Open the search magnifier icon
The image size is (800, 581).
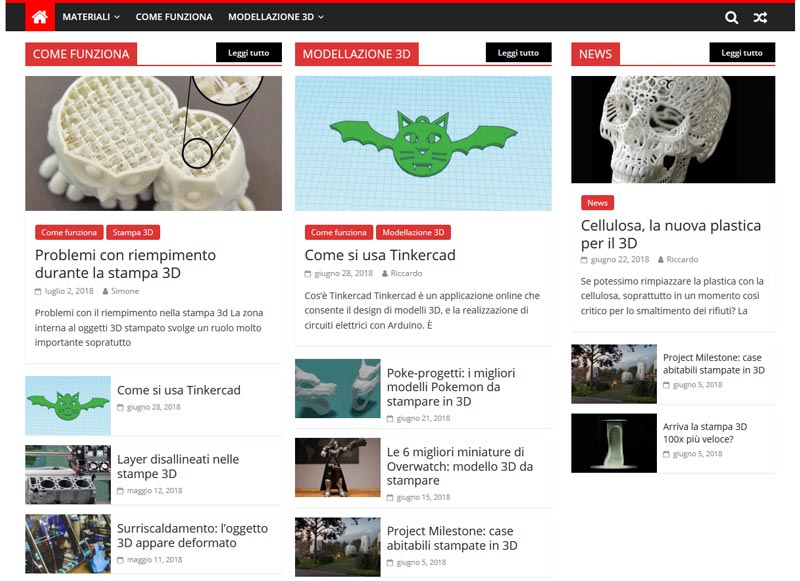tap(732, 17)
